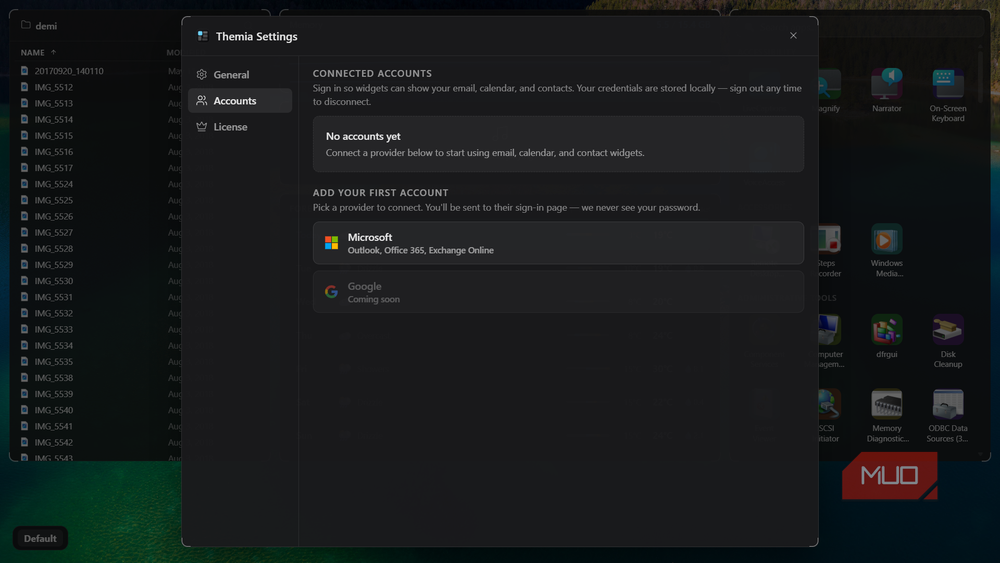Select file IMG_5512 in demi list
The height and width of the screenshot is (563, 1000).
pyautogui.click(x=54, y=87)
